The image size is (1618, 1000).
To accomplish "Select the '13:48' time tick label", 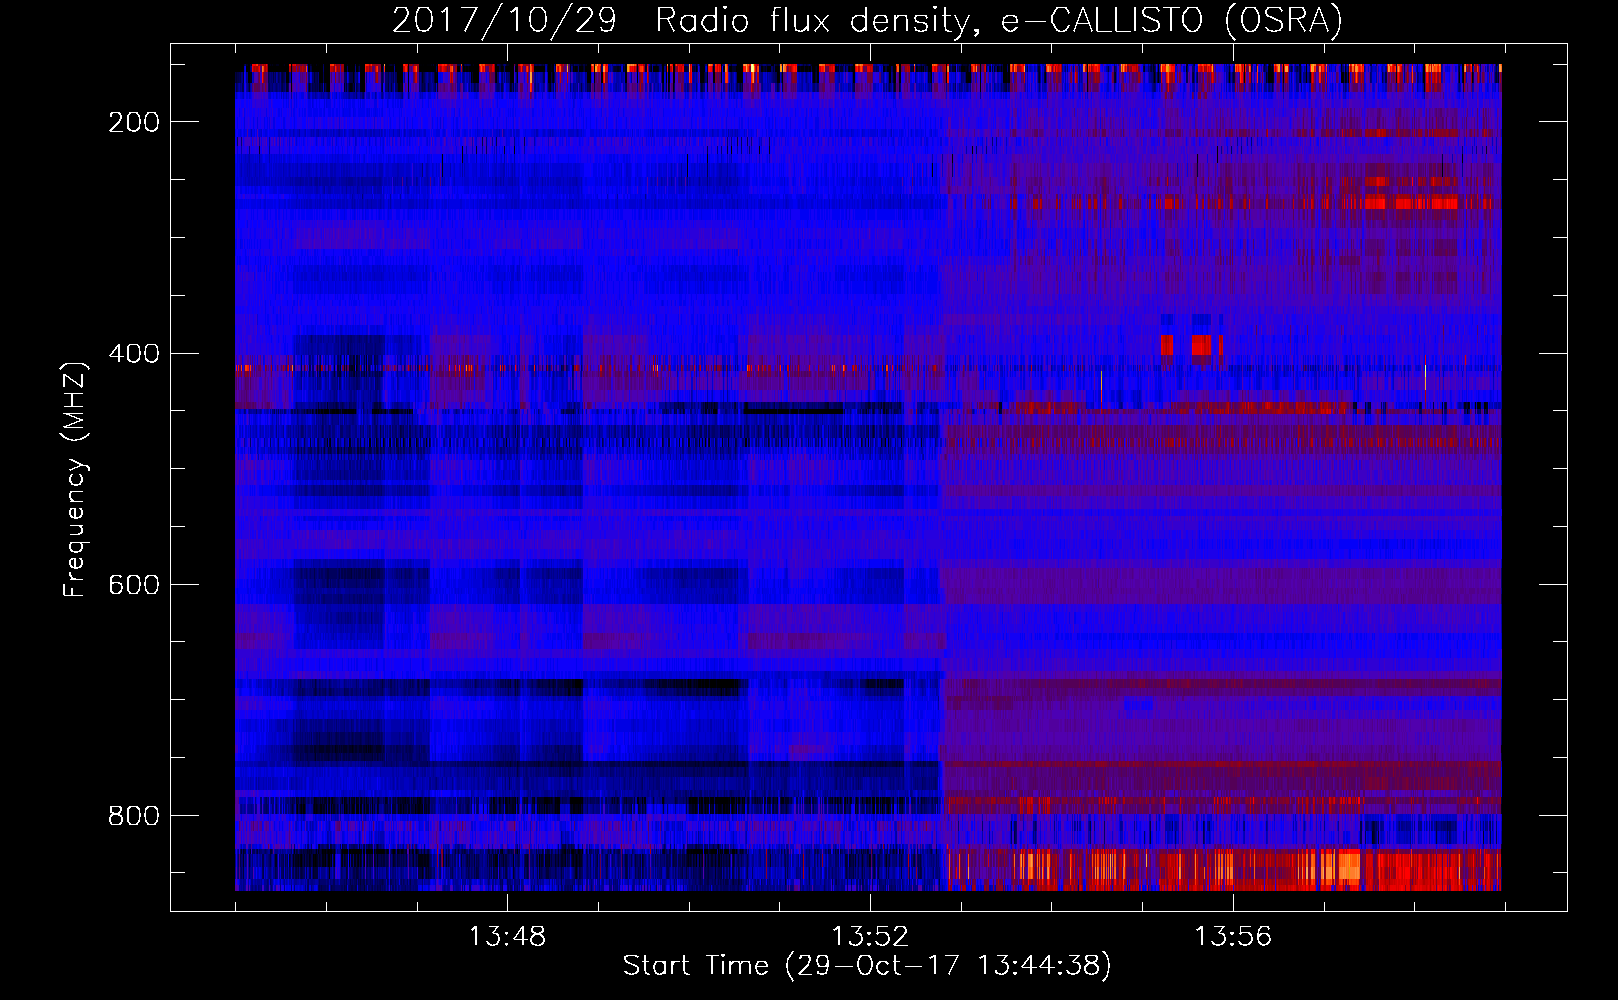I will point(507,937).
